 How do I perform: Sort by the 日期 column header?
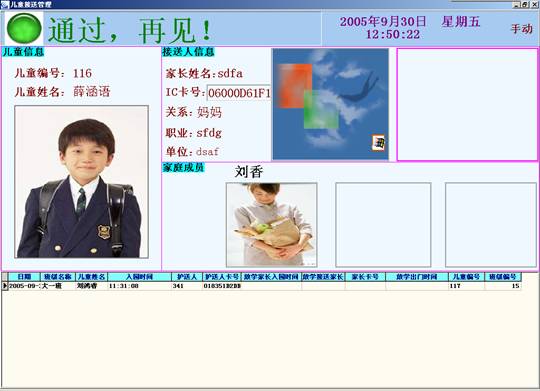click(24, 277)
